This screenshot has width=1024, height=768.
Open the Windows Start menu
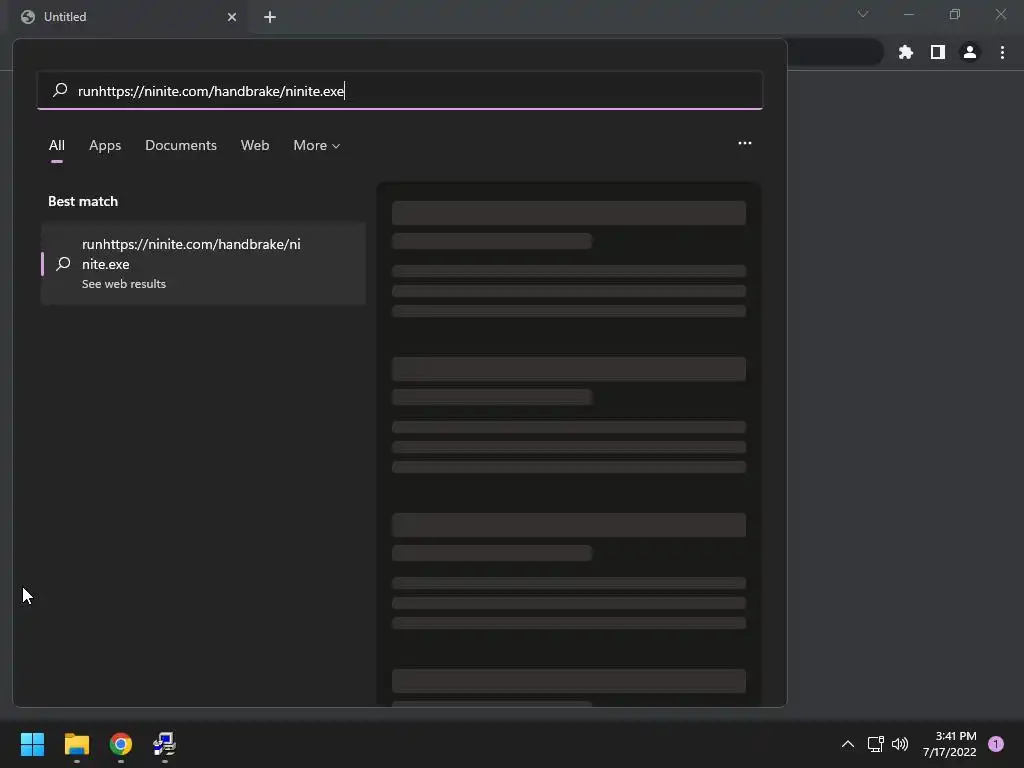(x=32, y=744)
